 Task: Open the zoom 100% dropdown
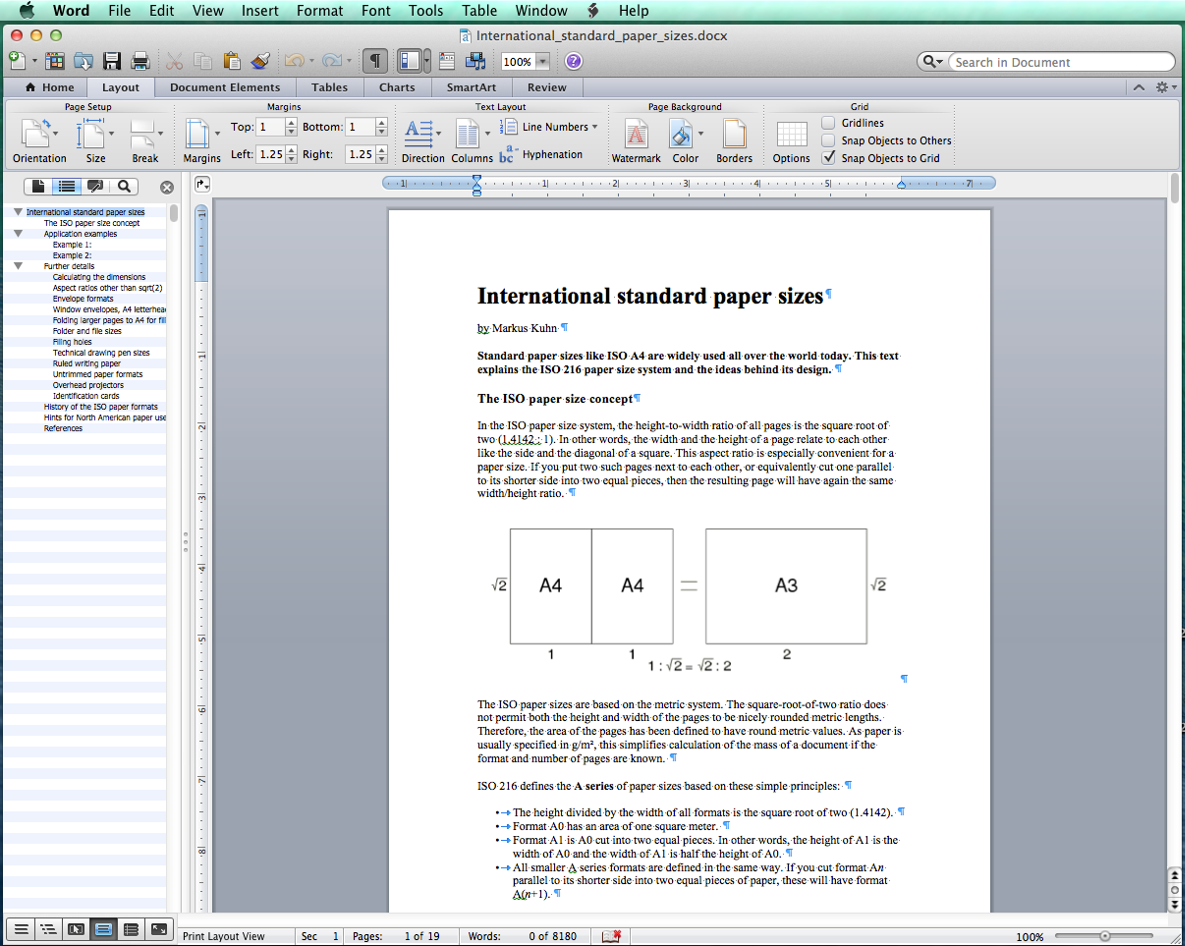[x=542, y=62]
